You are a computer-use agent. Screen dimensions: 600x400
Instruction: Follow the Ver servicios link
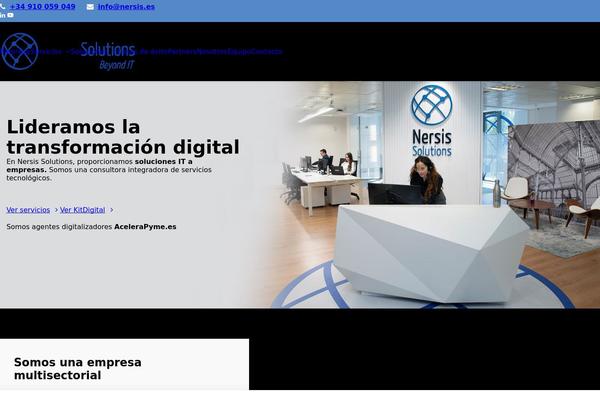click(x=28, y=210)
